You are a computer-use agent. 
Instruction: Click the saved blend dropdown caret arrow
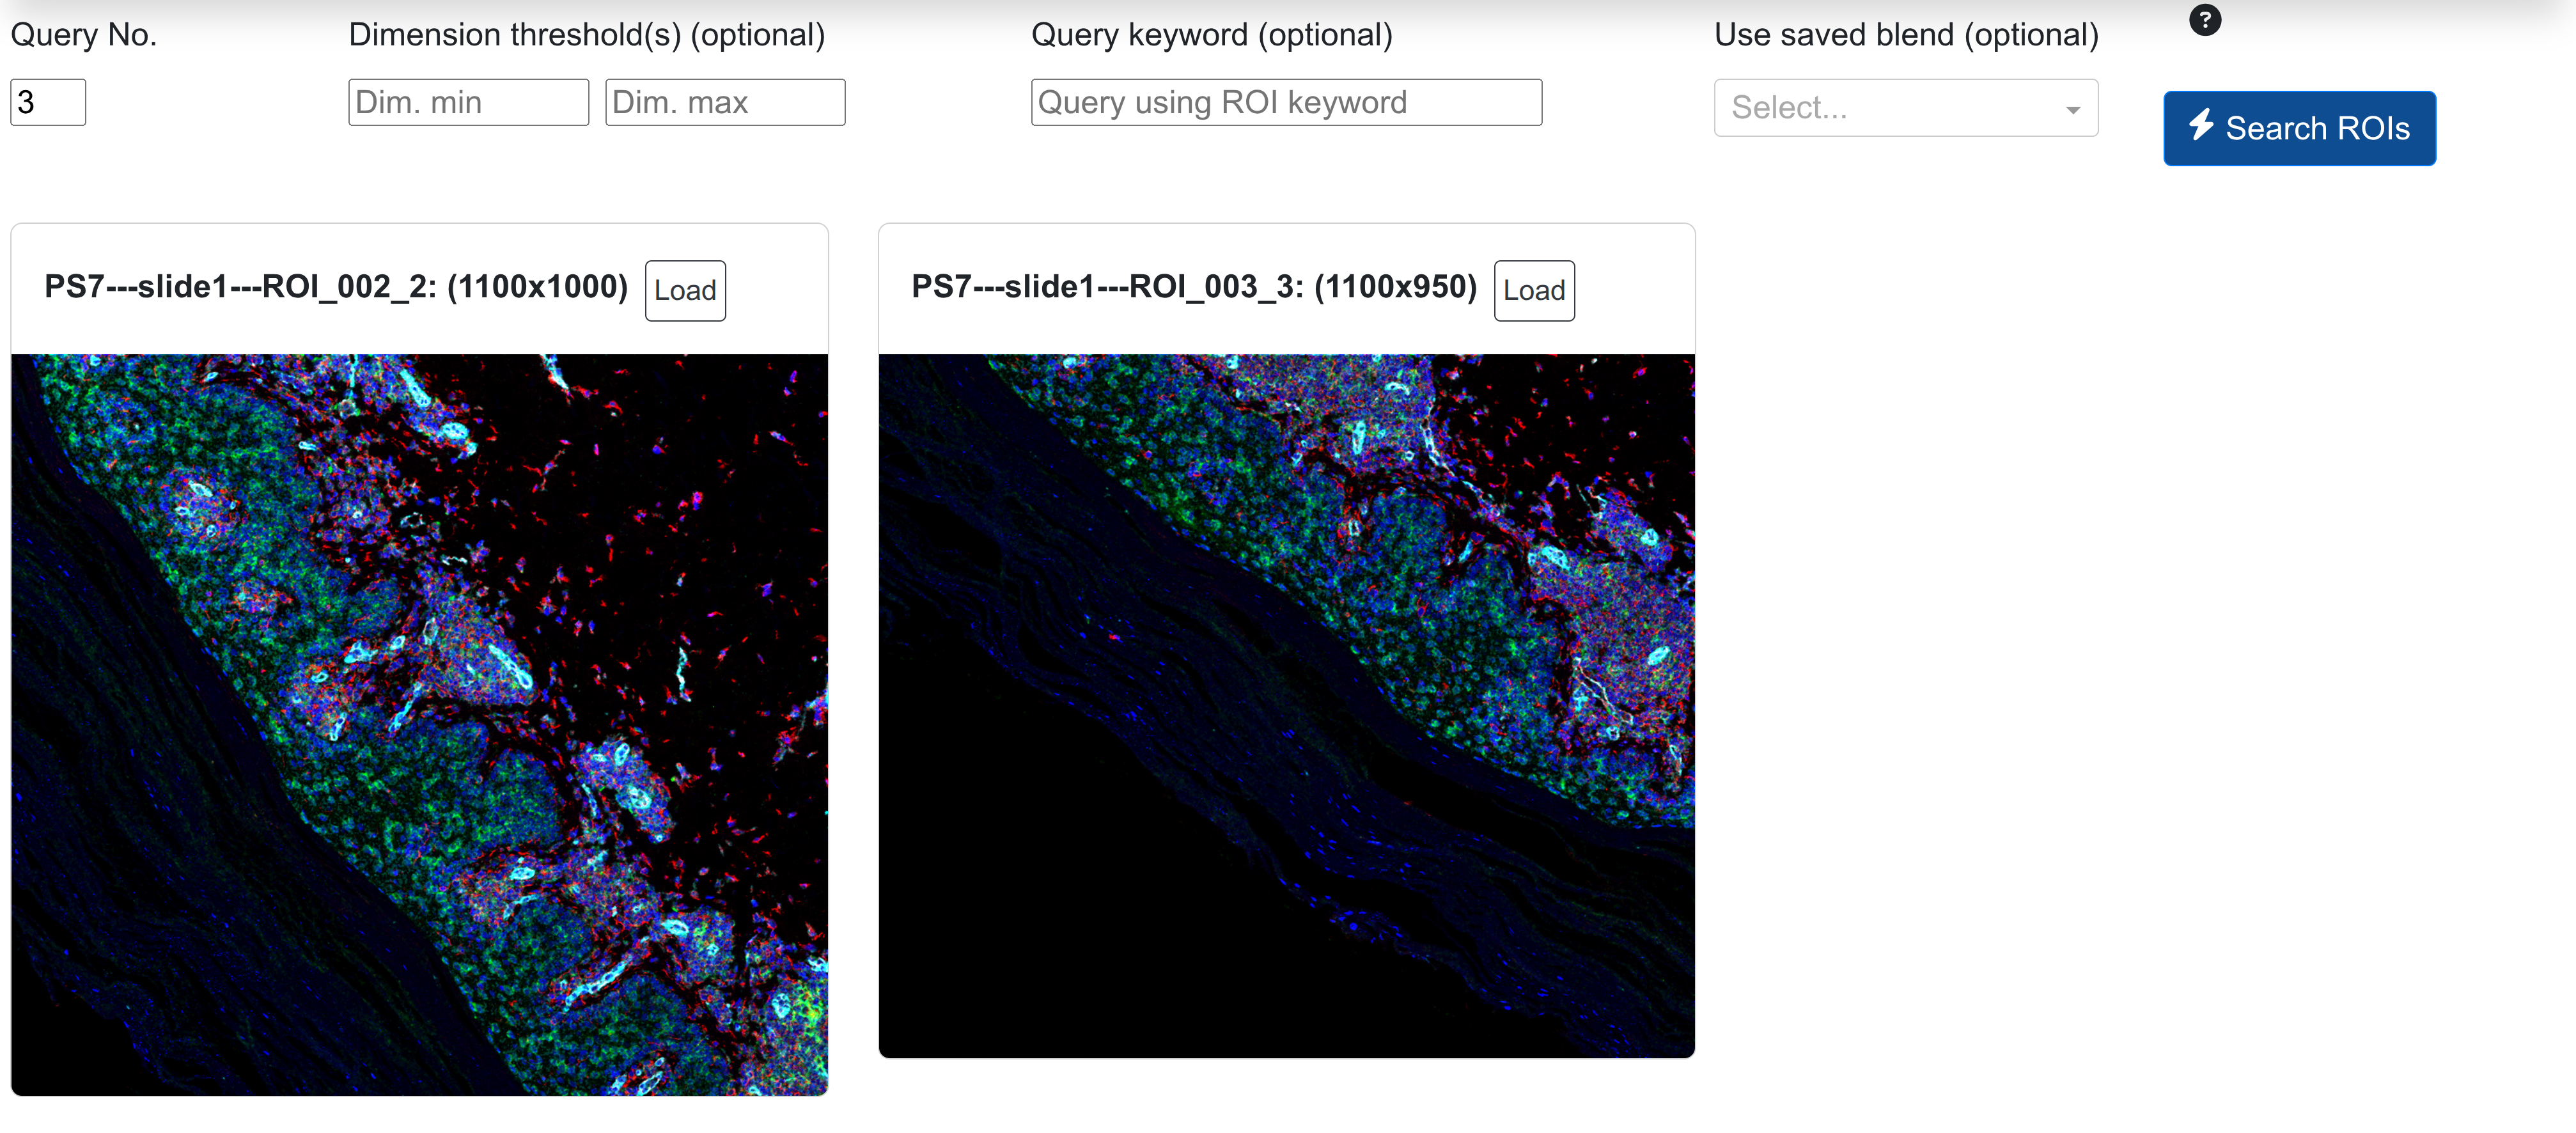pos(2073,110)
